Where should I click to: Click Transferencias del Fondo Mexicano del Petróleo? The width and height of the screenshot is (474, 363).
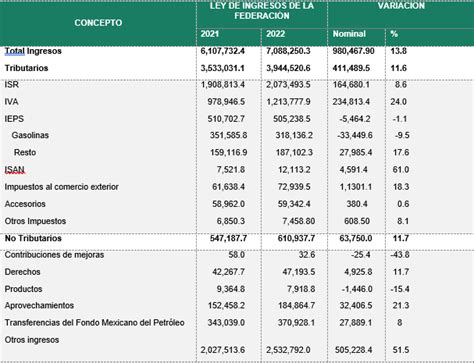coord(94,323)
